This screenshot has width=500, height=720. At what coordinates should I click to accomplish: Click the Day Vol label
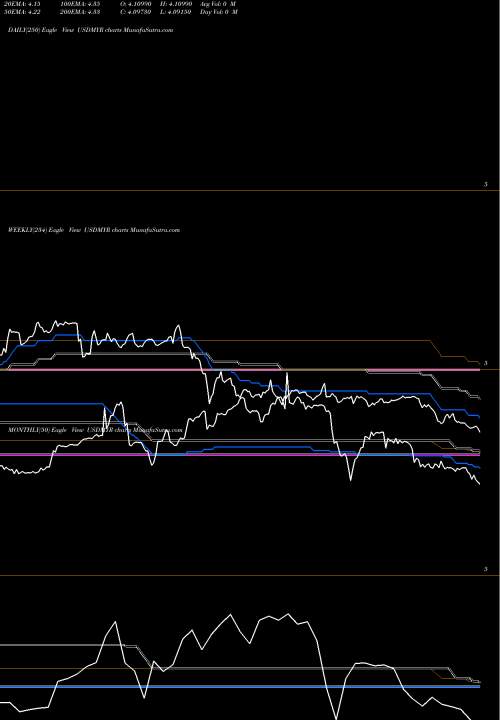(x=219, y=12)
